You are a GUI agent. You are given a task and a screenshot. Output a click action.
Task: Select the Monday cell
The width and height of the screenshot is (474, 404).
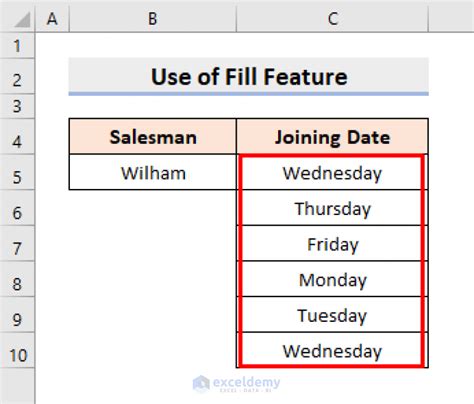[x=332, y=279]
